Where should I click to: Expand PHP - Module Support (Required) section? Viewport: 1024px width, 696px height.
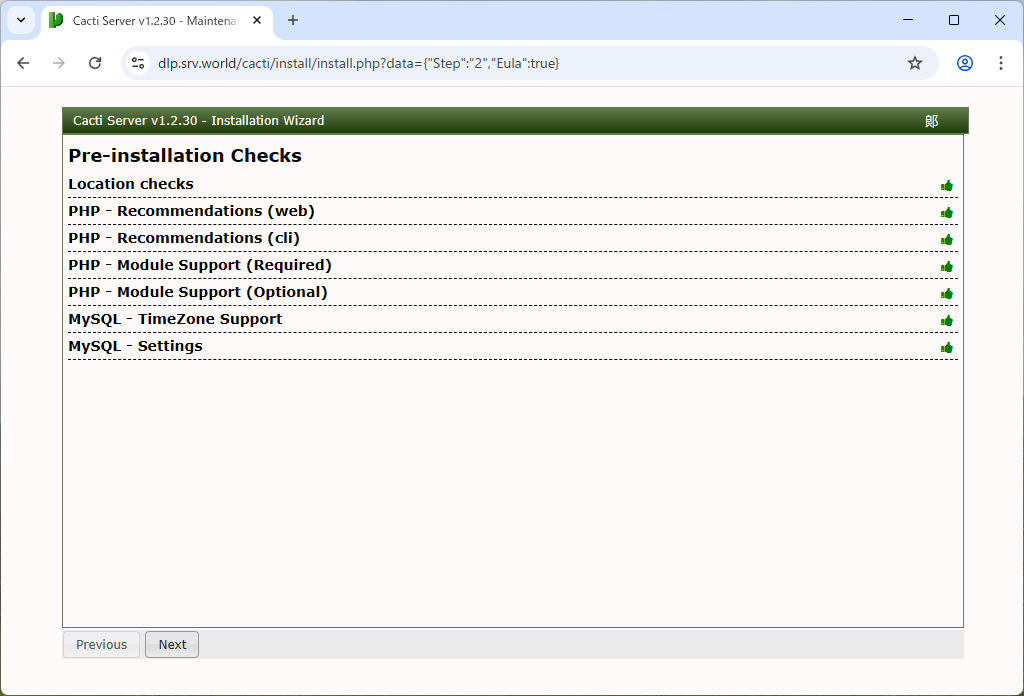tap(200, 265)
